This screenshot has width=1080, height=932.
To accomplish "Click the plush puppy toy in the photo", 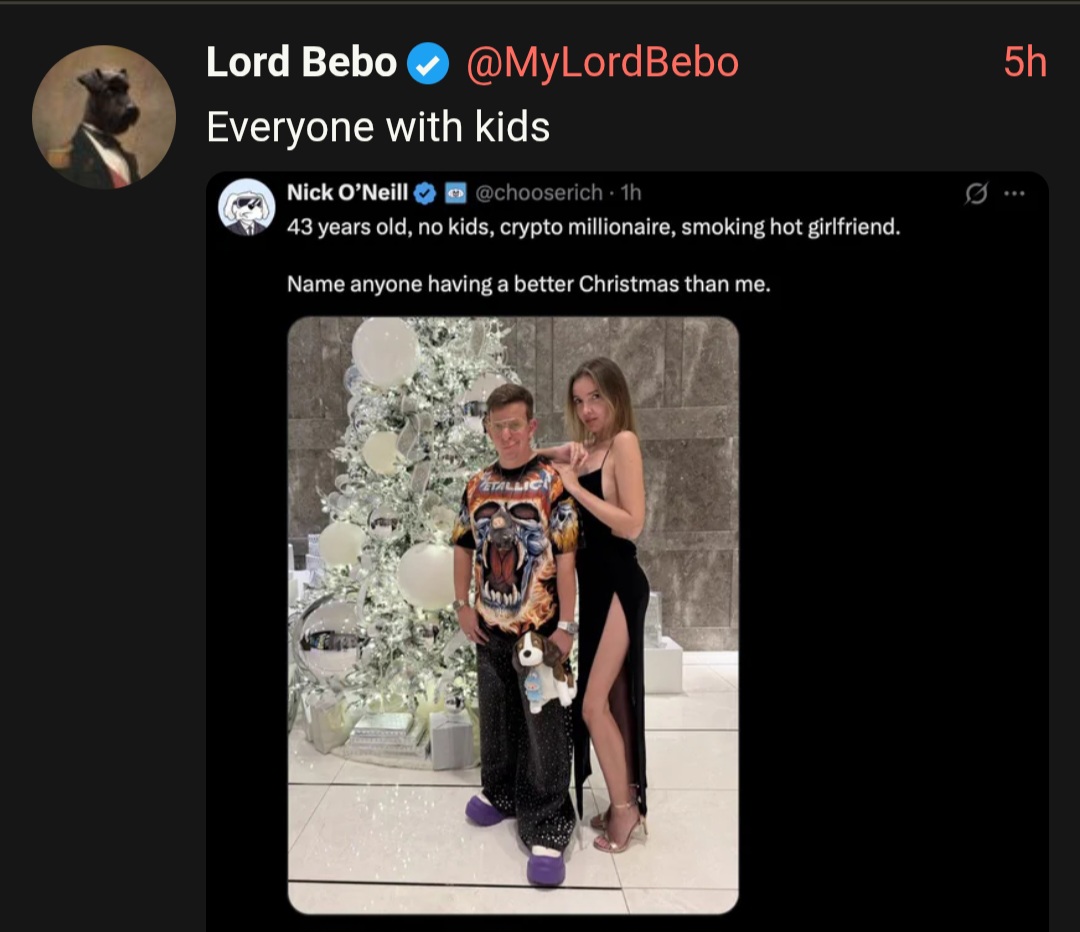I will [543, 668].
